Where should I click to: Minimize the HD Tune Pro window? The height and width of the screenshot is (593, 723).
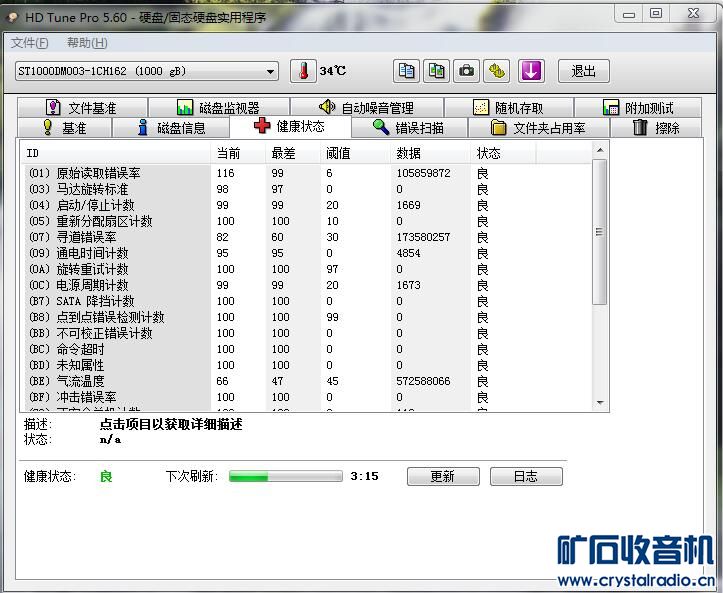629,14
